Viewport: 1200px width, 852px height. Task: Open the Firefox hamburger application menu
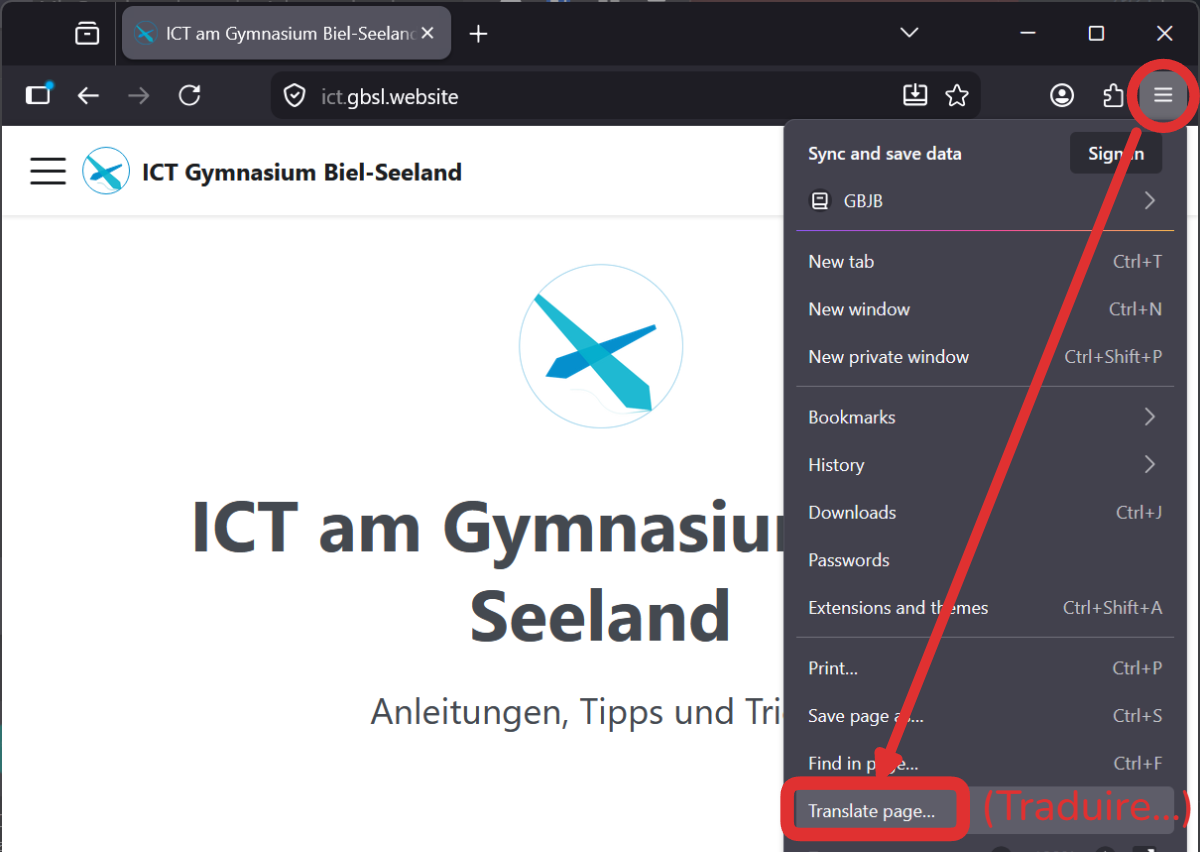[x=1162, y=95]
